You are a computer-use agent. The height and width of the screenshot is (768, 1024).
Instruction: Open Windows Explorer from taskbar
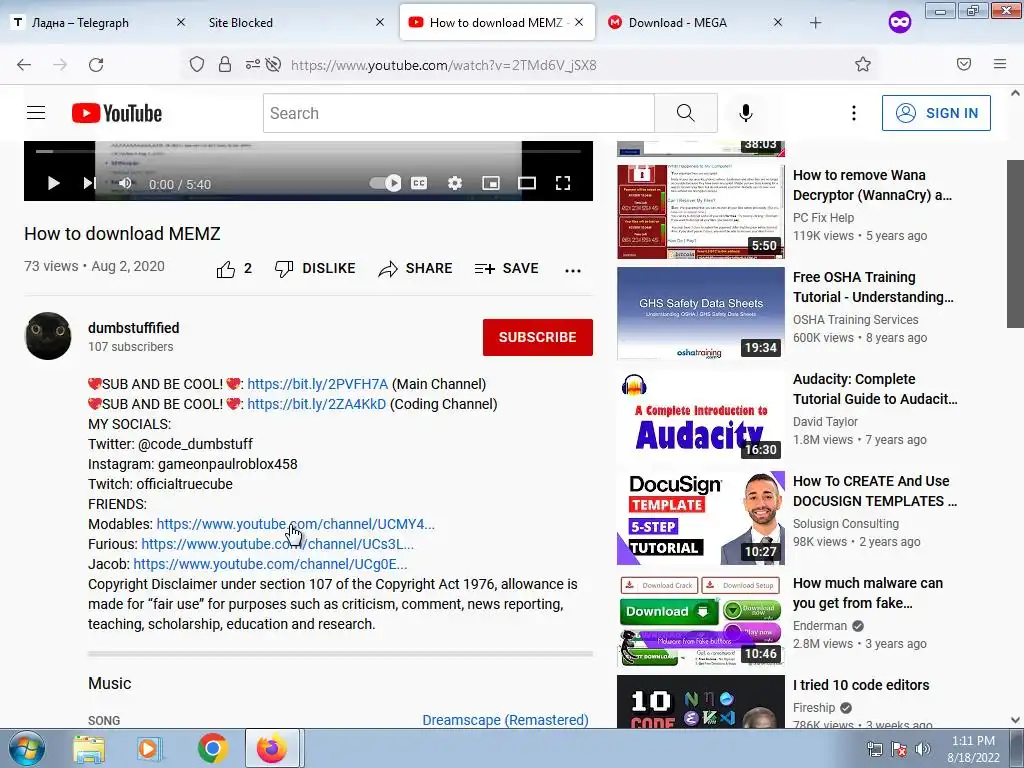pos(89,749)
